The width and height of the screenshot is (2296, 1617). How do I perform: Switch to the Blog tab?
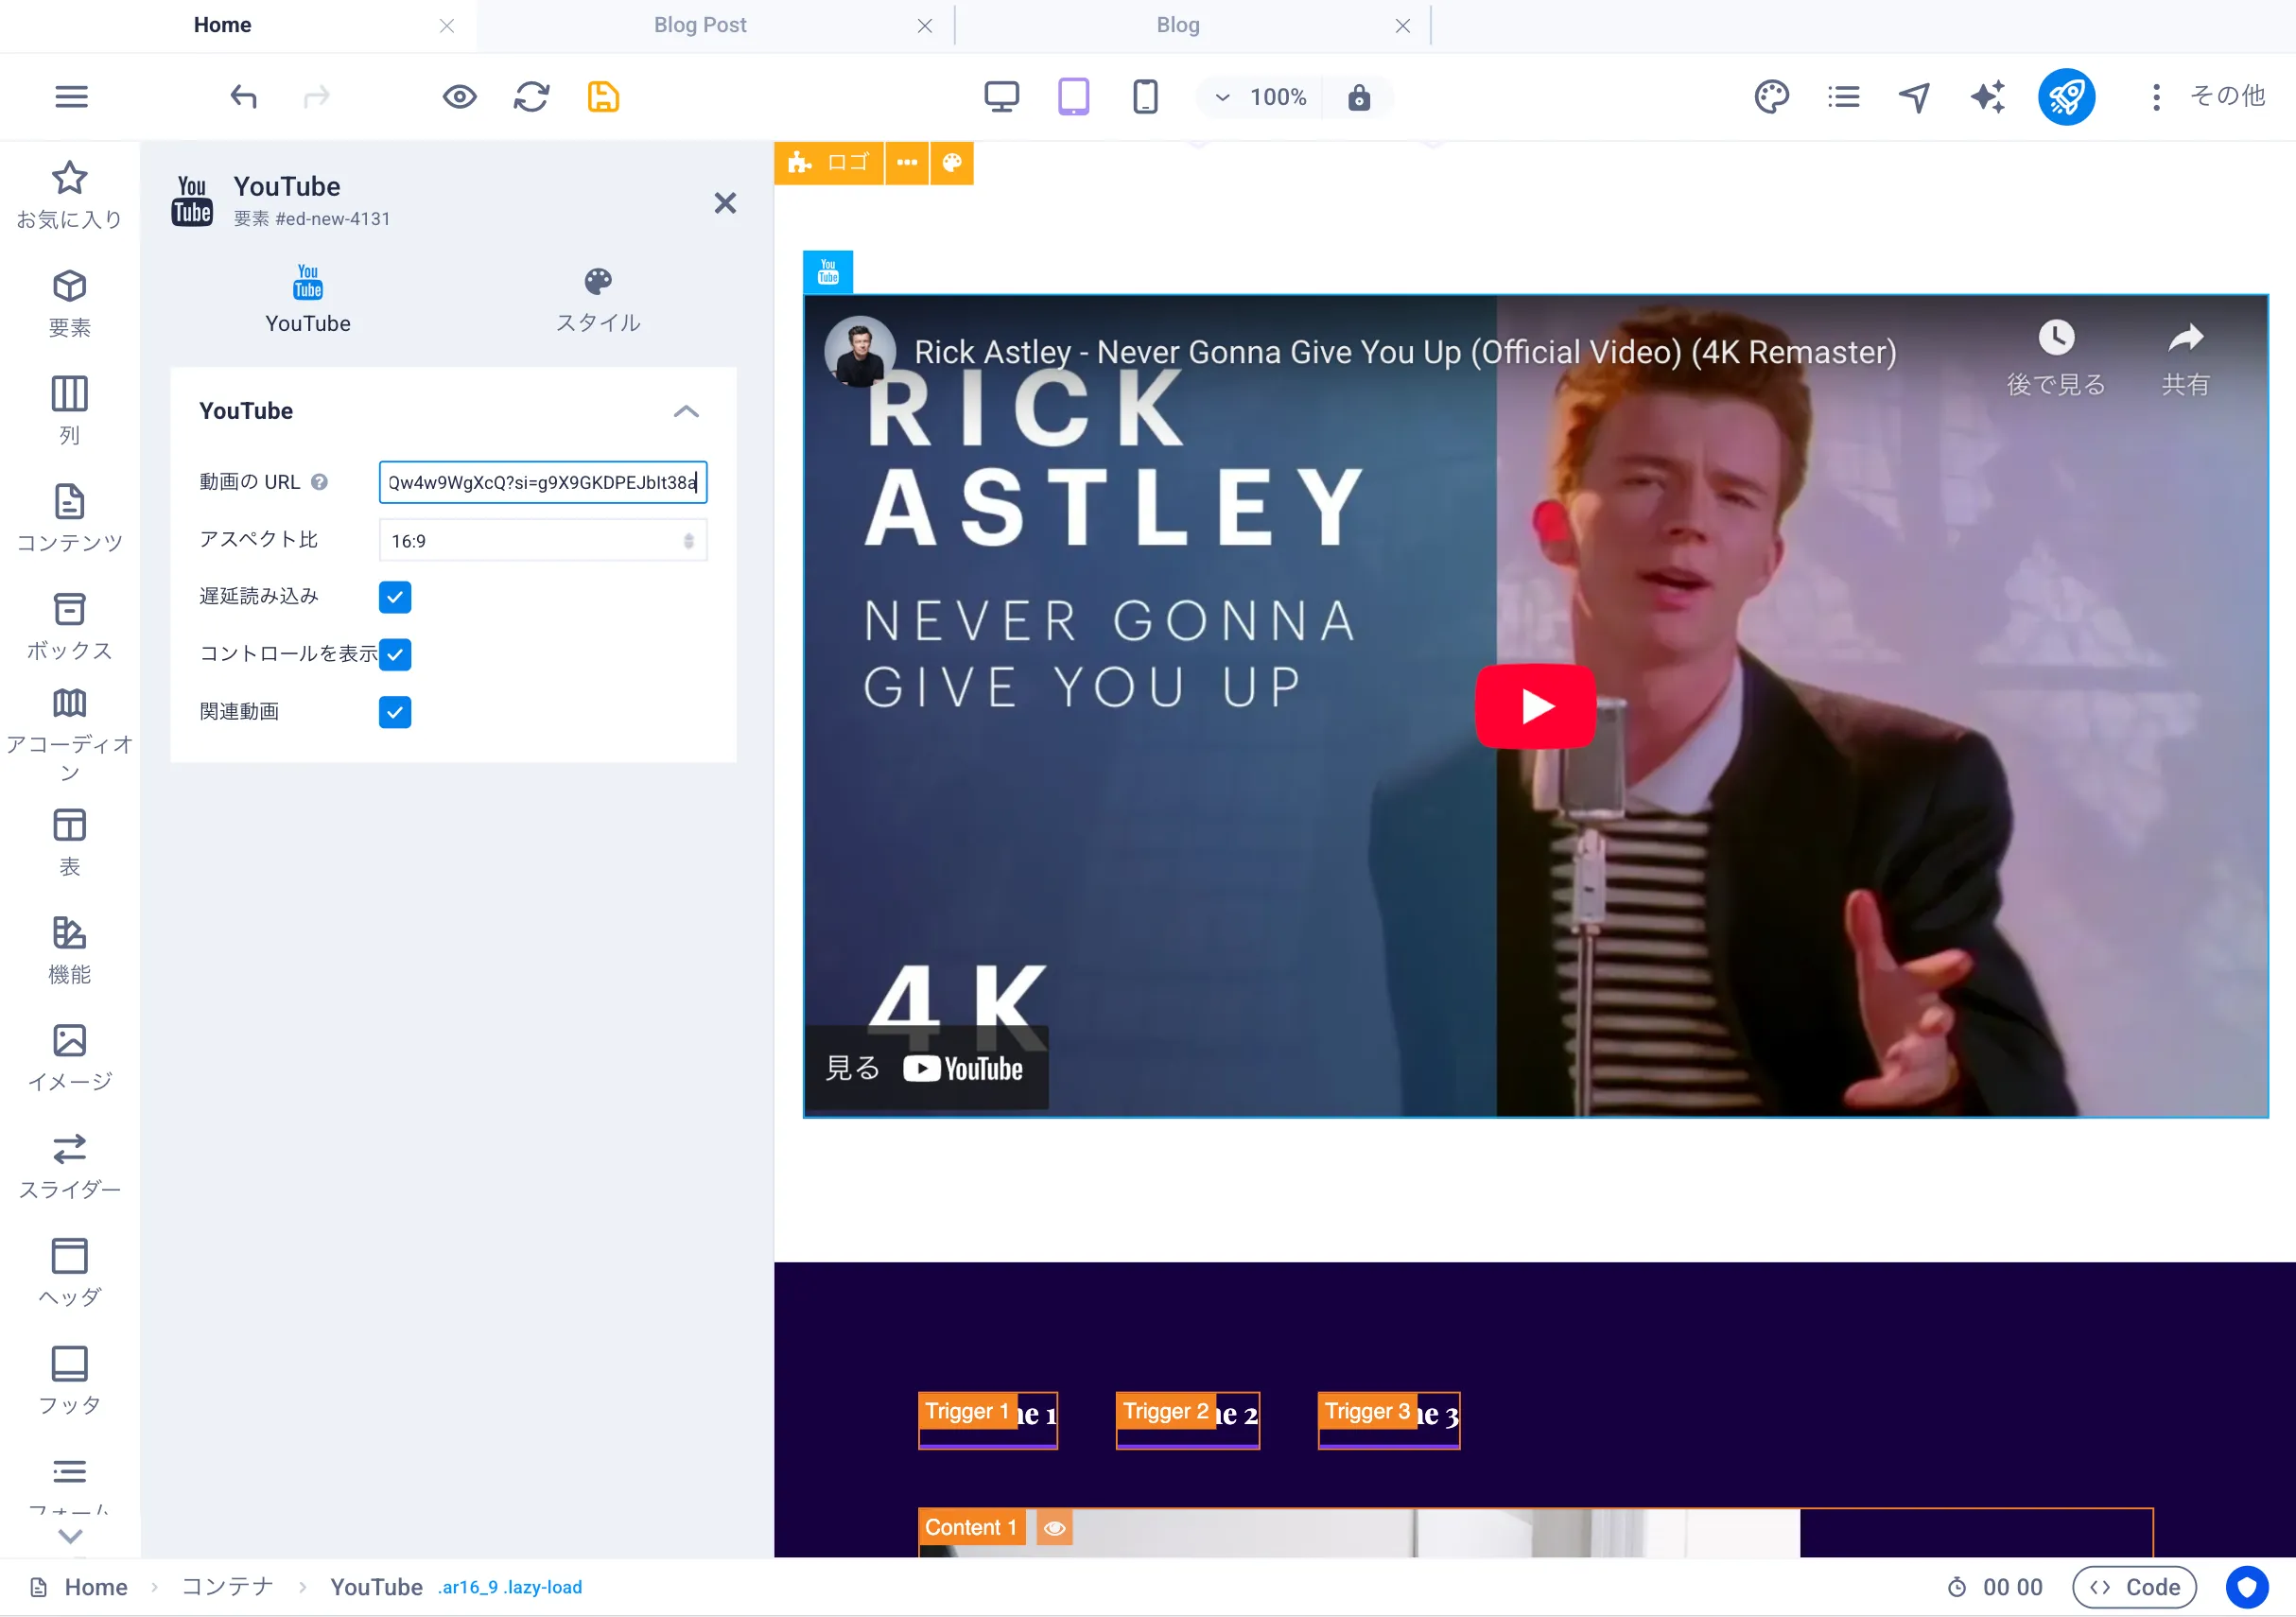1178,25
